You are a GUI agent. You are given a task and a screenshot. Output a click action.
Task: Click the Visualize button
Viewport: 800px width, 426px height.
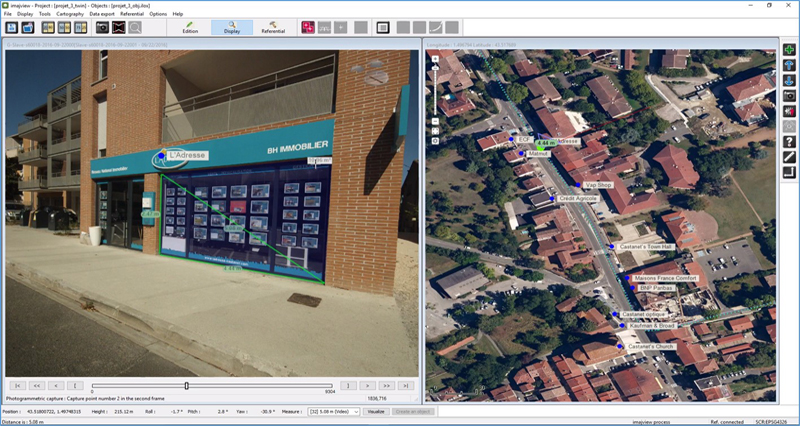coord(377,412)
